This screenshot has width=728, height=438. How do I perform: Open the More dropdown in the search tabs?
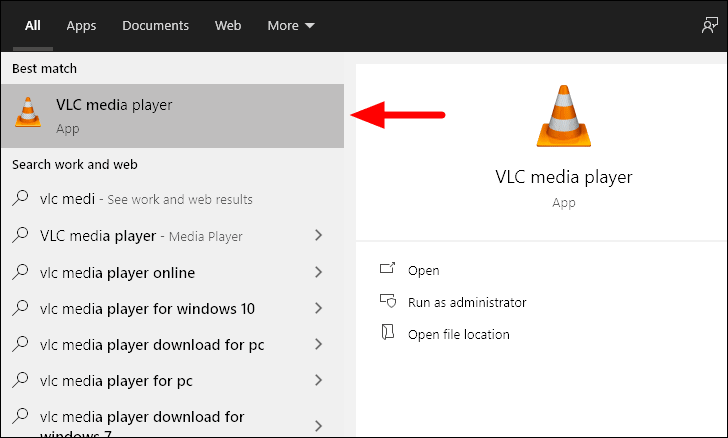[x=291, y=26]
